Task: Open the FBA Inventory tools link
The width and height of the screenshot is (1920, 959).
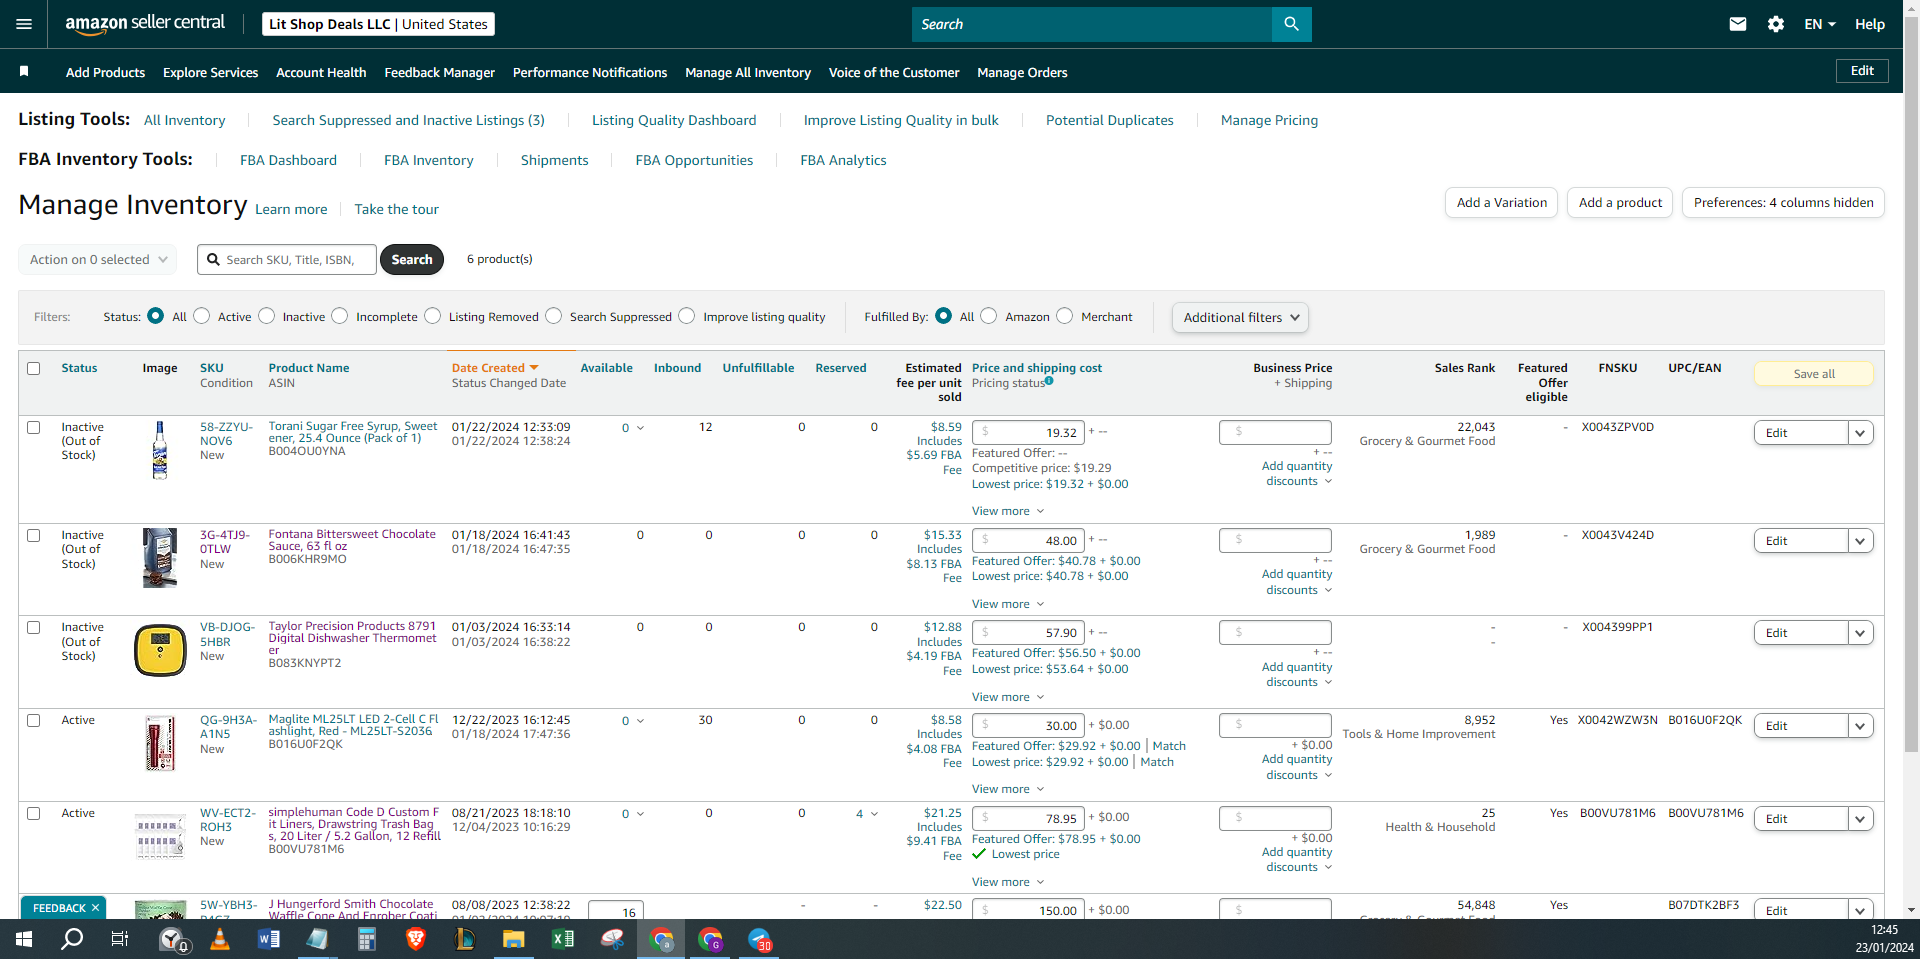Action: pos(429,160)
